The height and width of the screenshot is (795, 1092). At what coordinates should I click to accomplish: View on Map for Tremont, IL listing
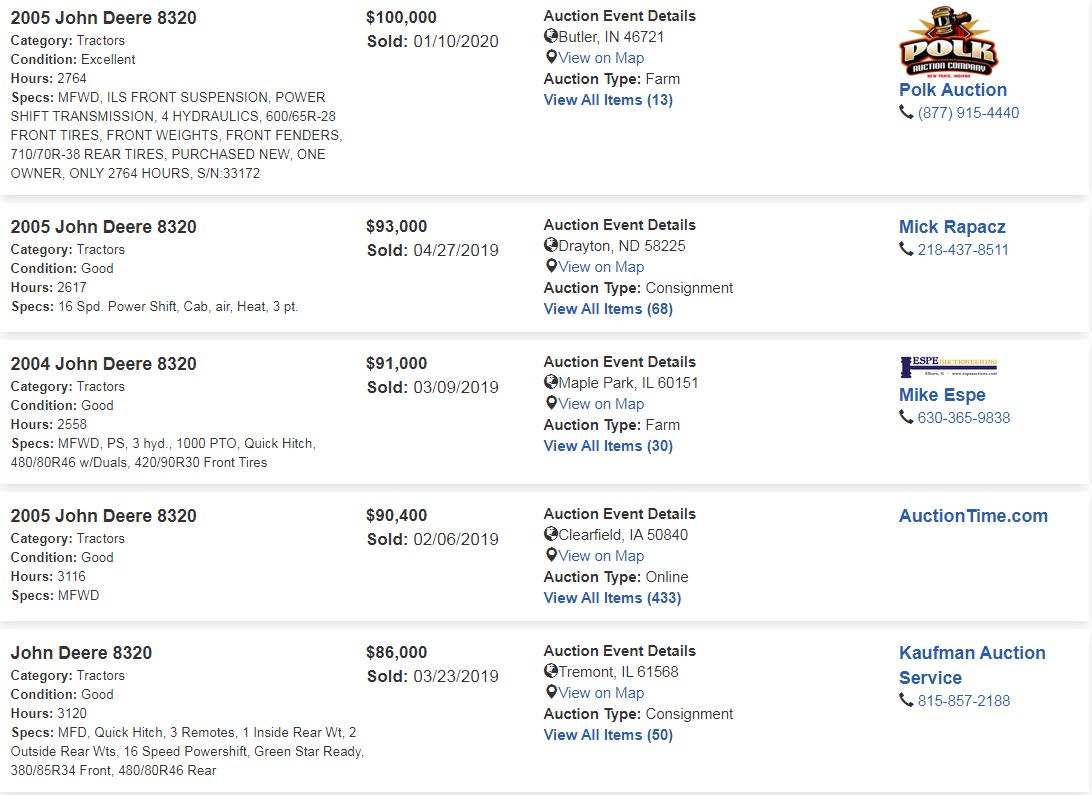click(x=601, y=693)
